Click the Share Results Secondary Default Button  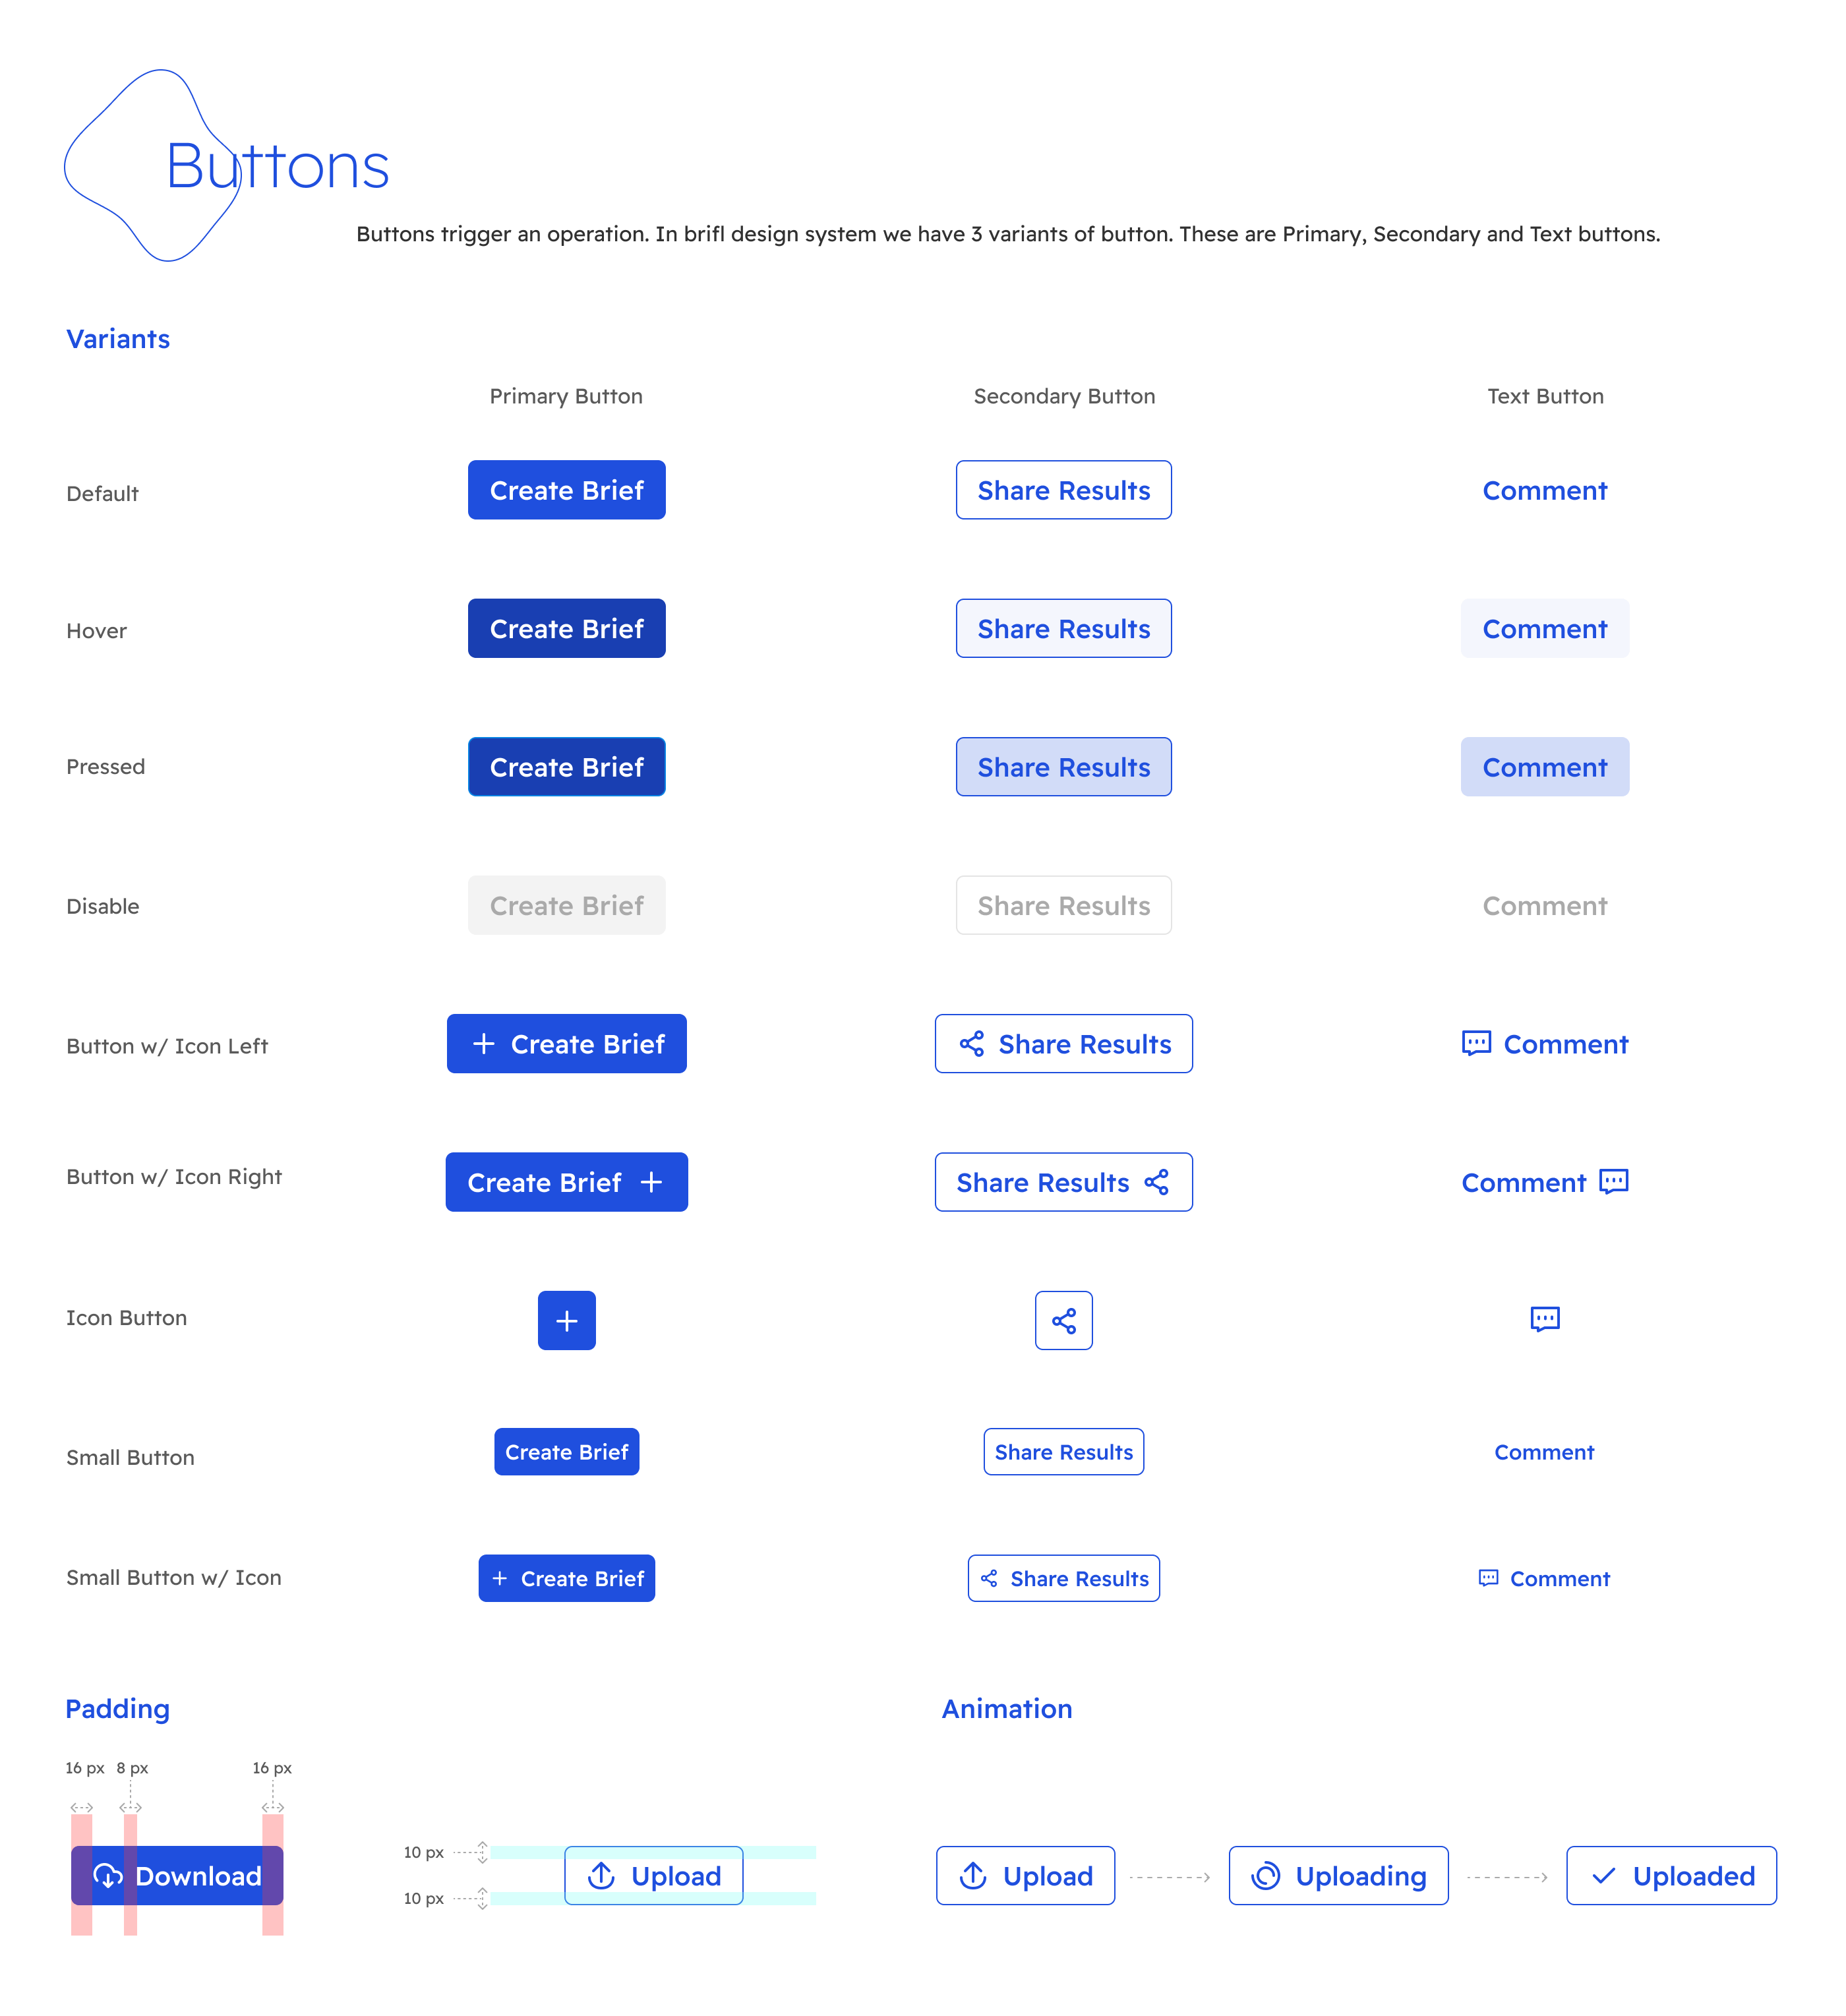tap(1063, 490)
